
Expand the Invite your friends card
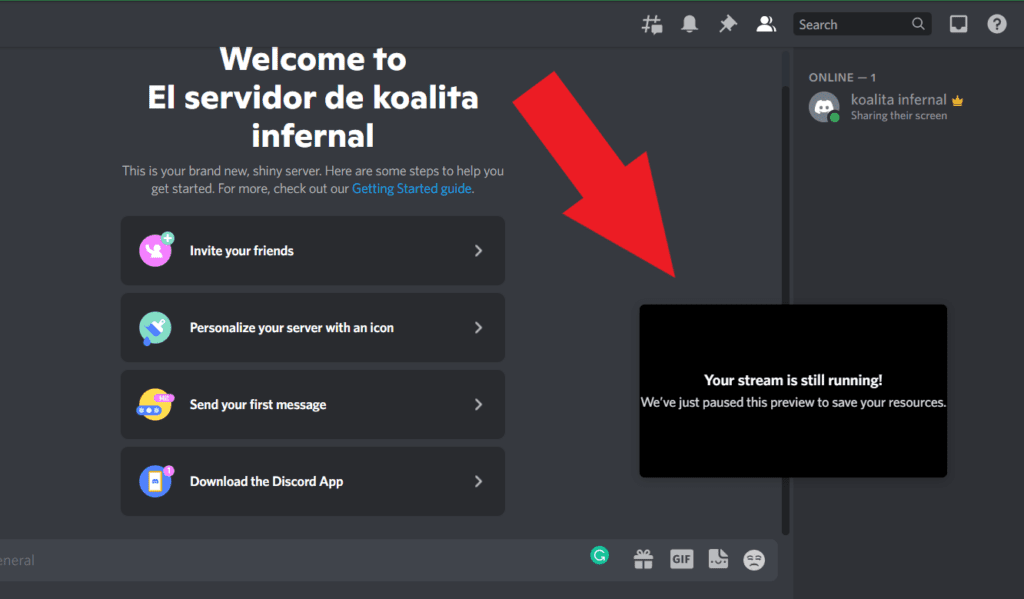pyautogui.click(x=312, y=250)
